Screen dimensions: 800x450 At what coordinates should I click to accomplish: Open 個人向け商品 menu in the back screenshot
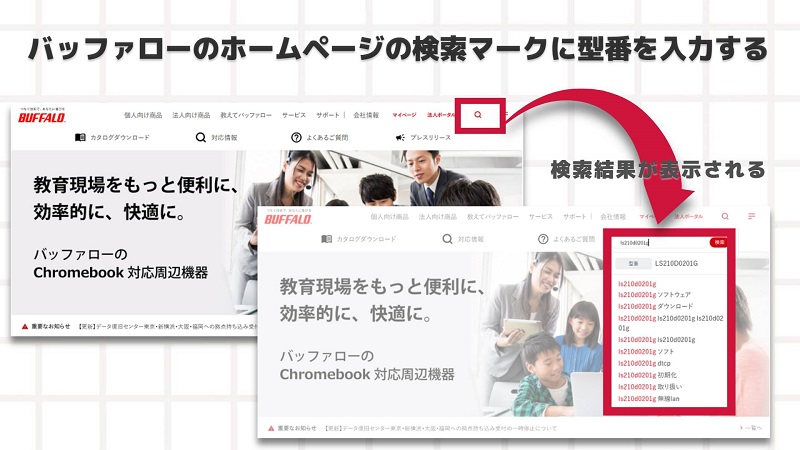coord(143,115)
